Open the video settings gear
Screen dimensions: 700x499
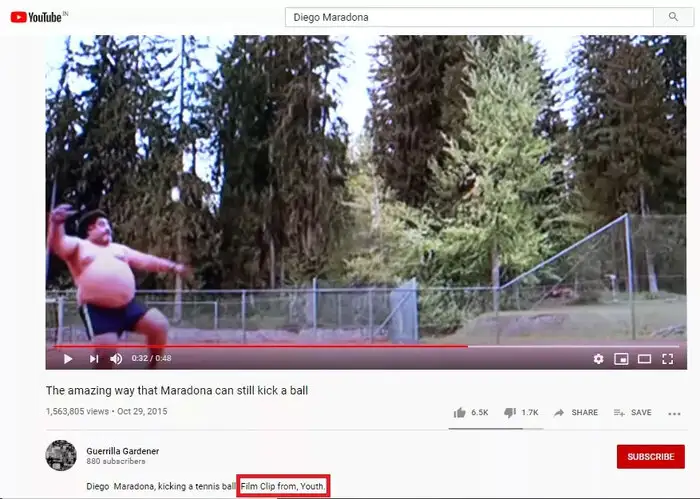tap(598, 359)
